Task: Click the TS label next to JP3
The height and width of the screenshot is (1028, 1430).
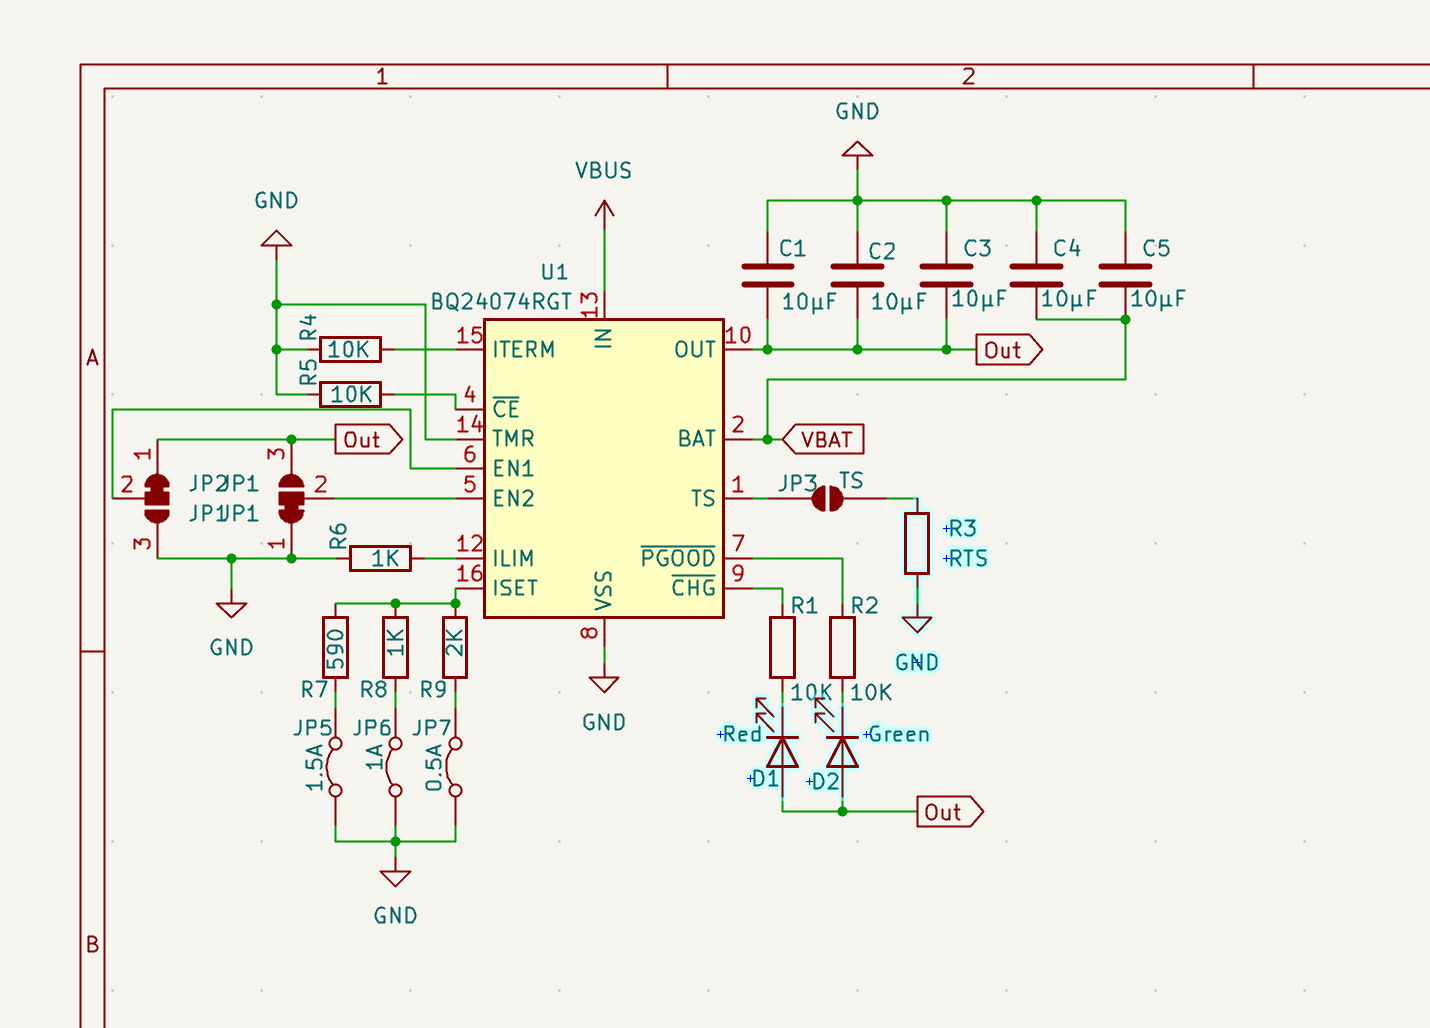Action: (x=851, y=481)
